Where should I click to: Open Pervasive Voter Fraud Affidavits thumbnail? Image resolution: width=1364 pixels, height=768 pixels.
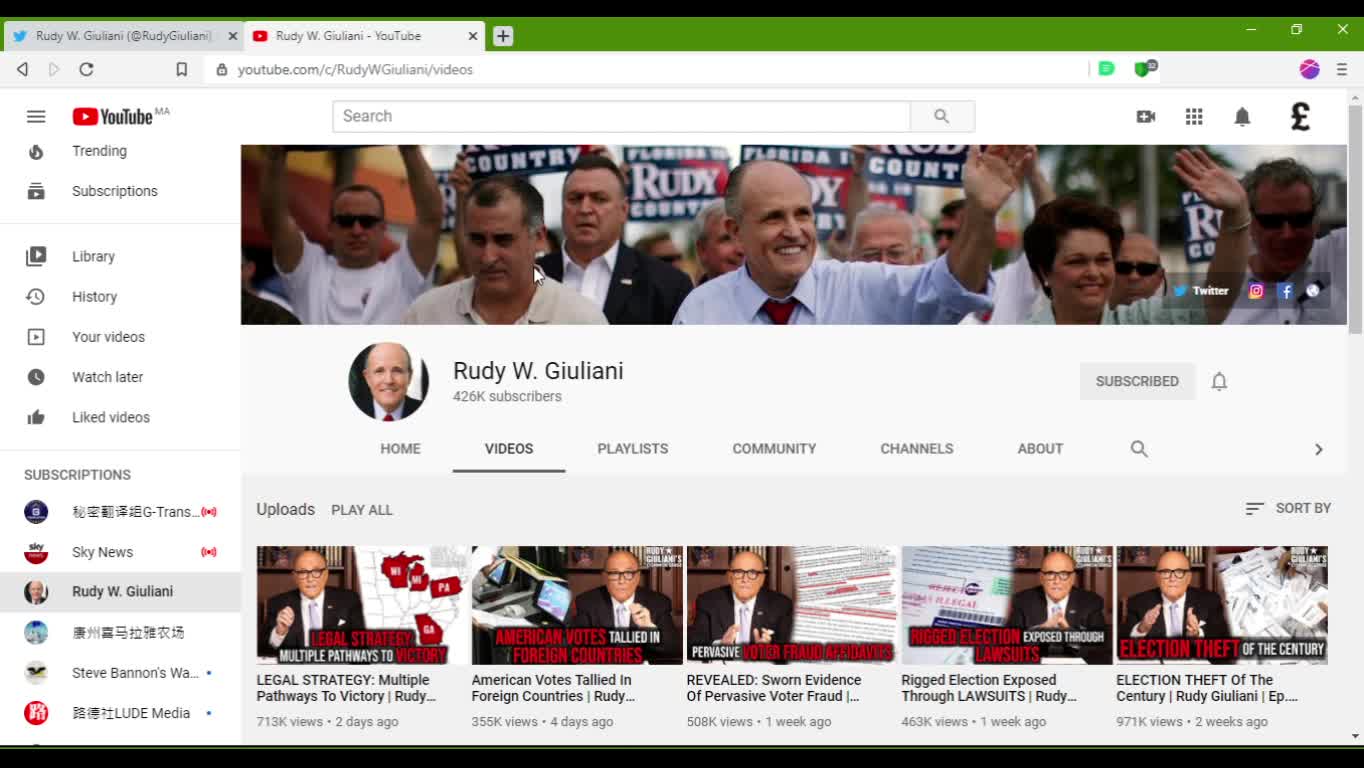(792, 605)
